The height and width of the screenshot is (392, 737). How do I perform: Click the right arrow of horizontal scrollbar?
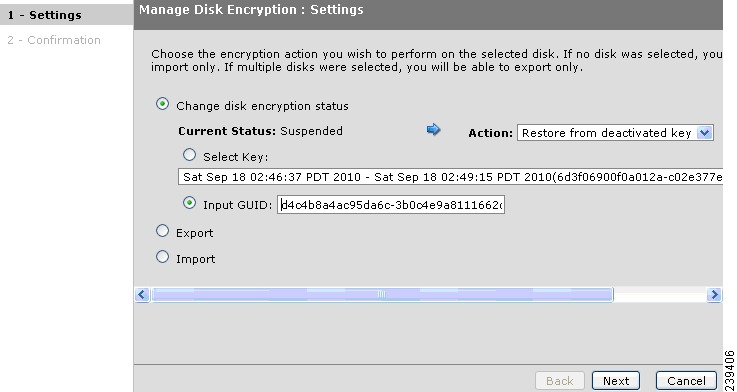(714, 295)
